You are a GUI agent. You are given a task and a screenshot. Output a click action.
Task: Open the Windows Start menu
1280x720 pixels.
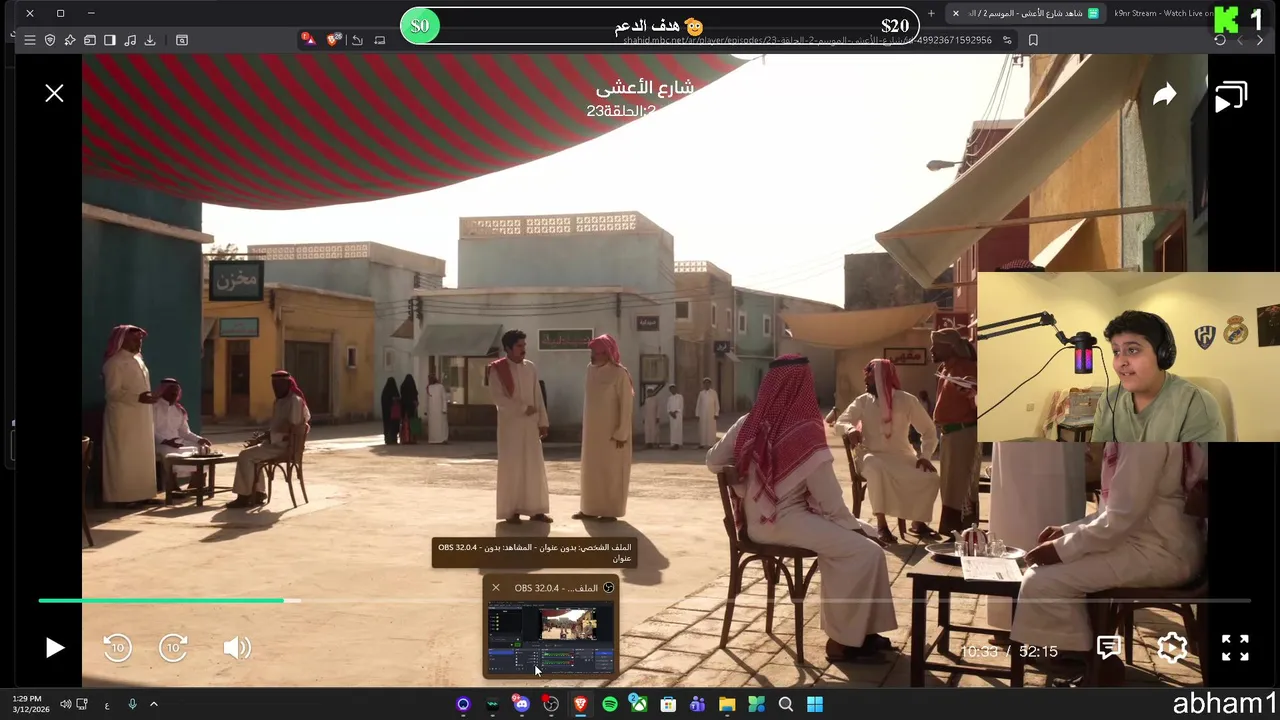[x=815, y=704]
